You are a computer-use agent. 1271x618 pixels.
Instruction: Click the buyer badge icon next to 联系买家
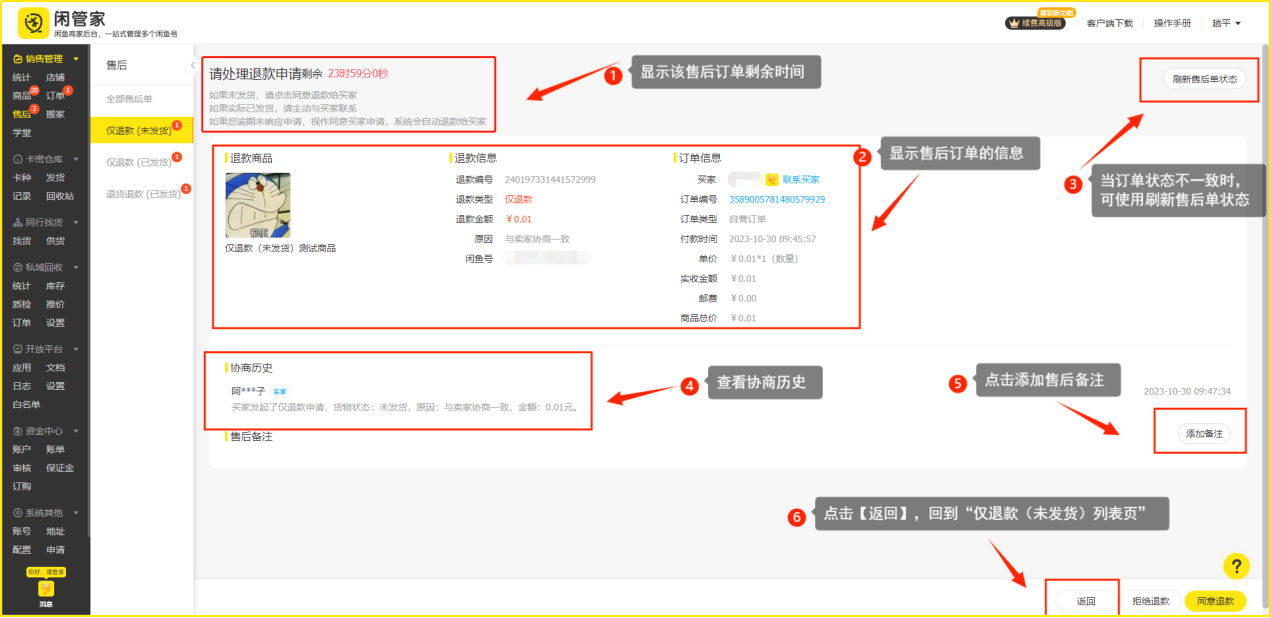(771, 180)
